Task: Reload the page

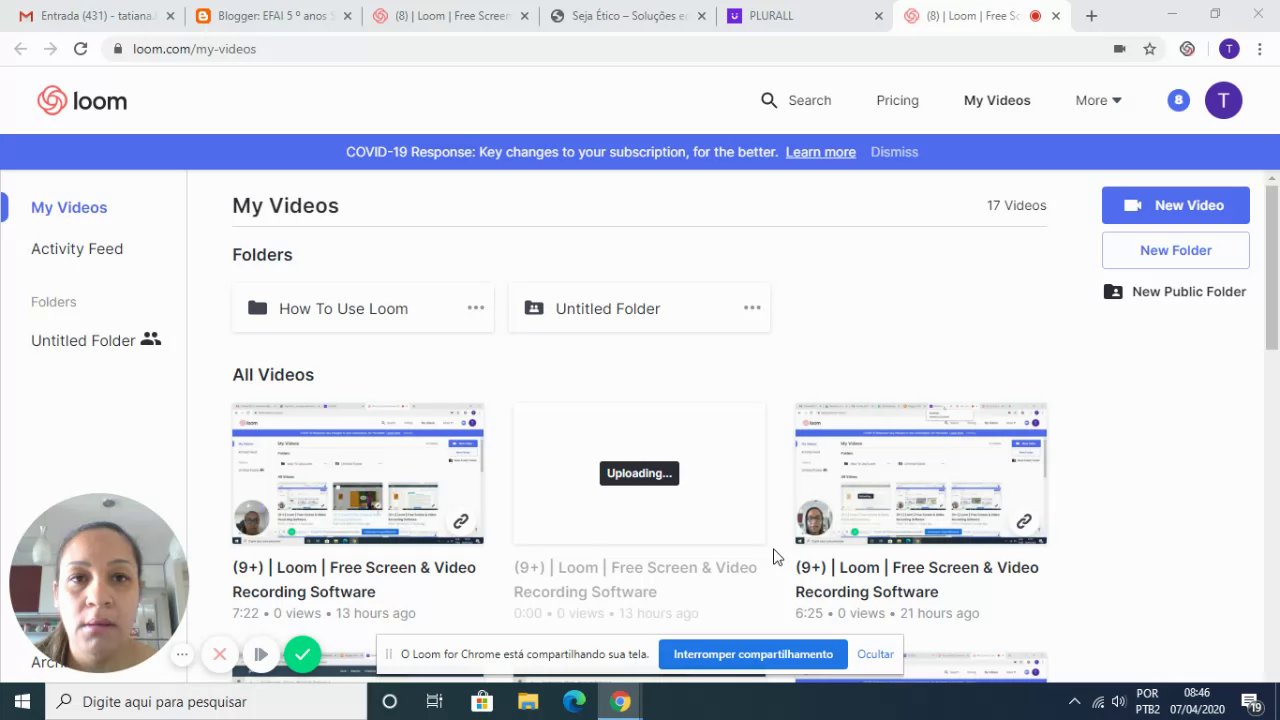Action: click(x=80, y=48)
